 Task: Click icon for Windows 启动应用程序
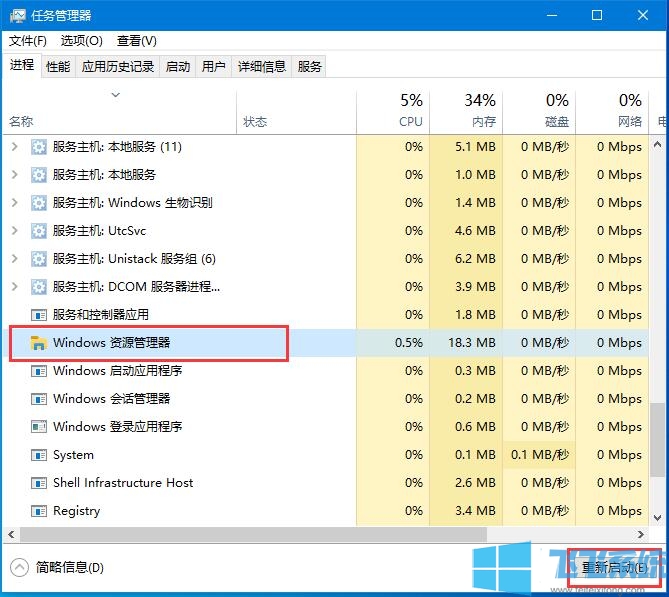39,371
